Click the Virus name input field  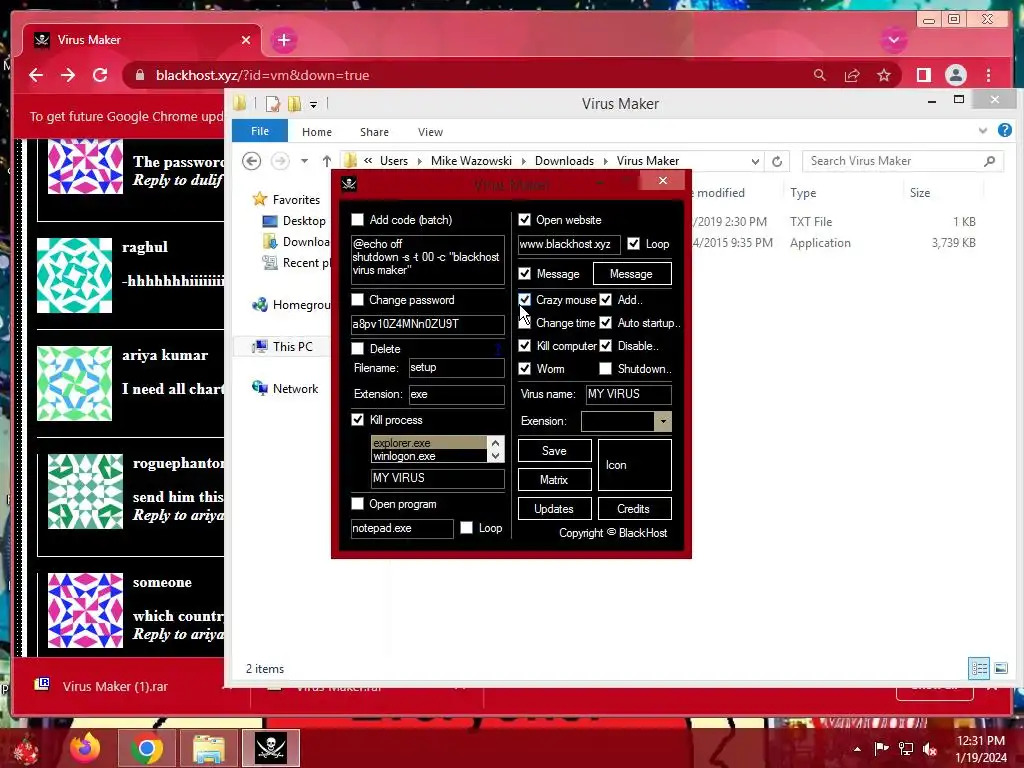(628, 394)
